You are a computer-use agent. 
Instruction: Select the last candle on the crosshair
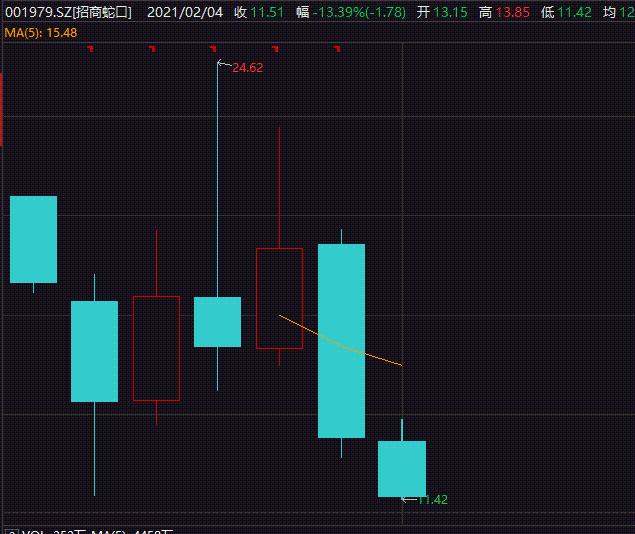pos(402,468)
